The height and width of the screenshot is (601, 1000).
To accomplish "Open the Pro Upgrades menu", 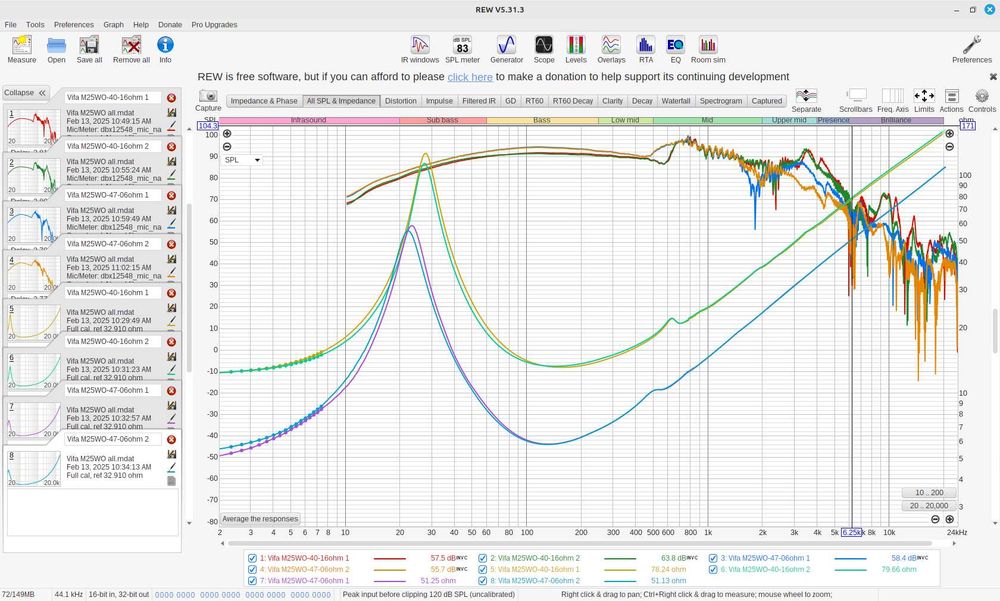I will [x=214, y=25].
